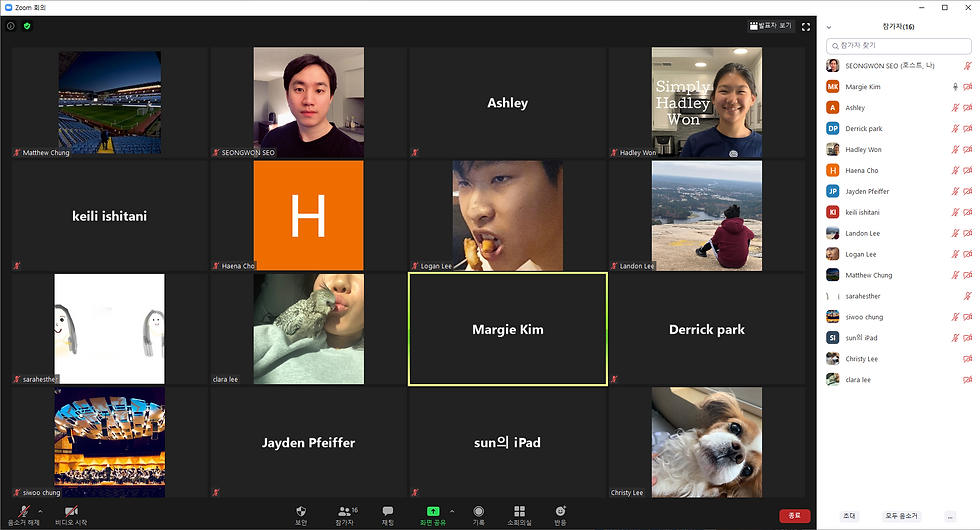The height and width of the screenshot is (530, 980).
Task: Select clara lee name in participants list
Action: coord(858,380)
